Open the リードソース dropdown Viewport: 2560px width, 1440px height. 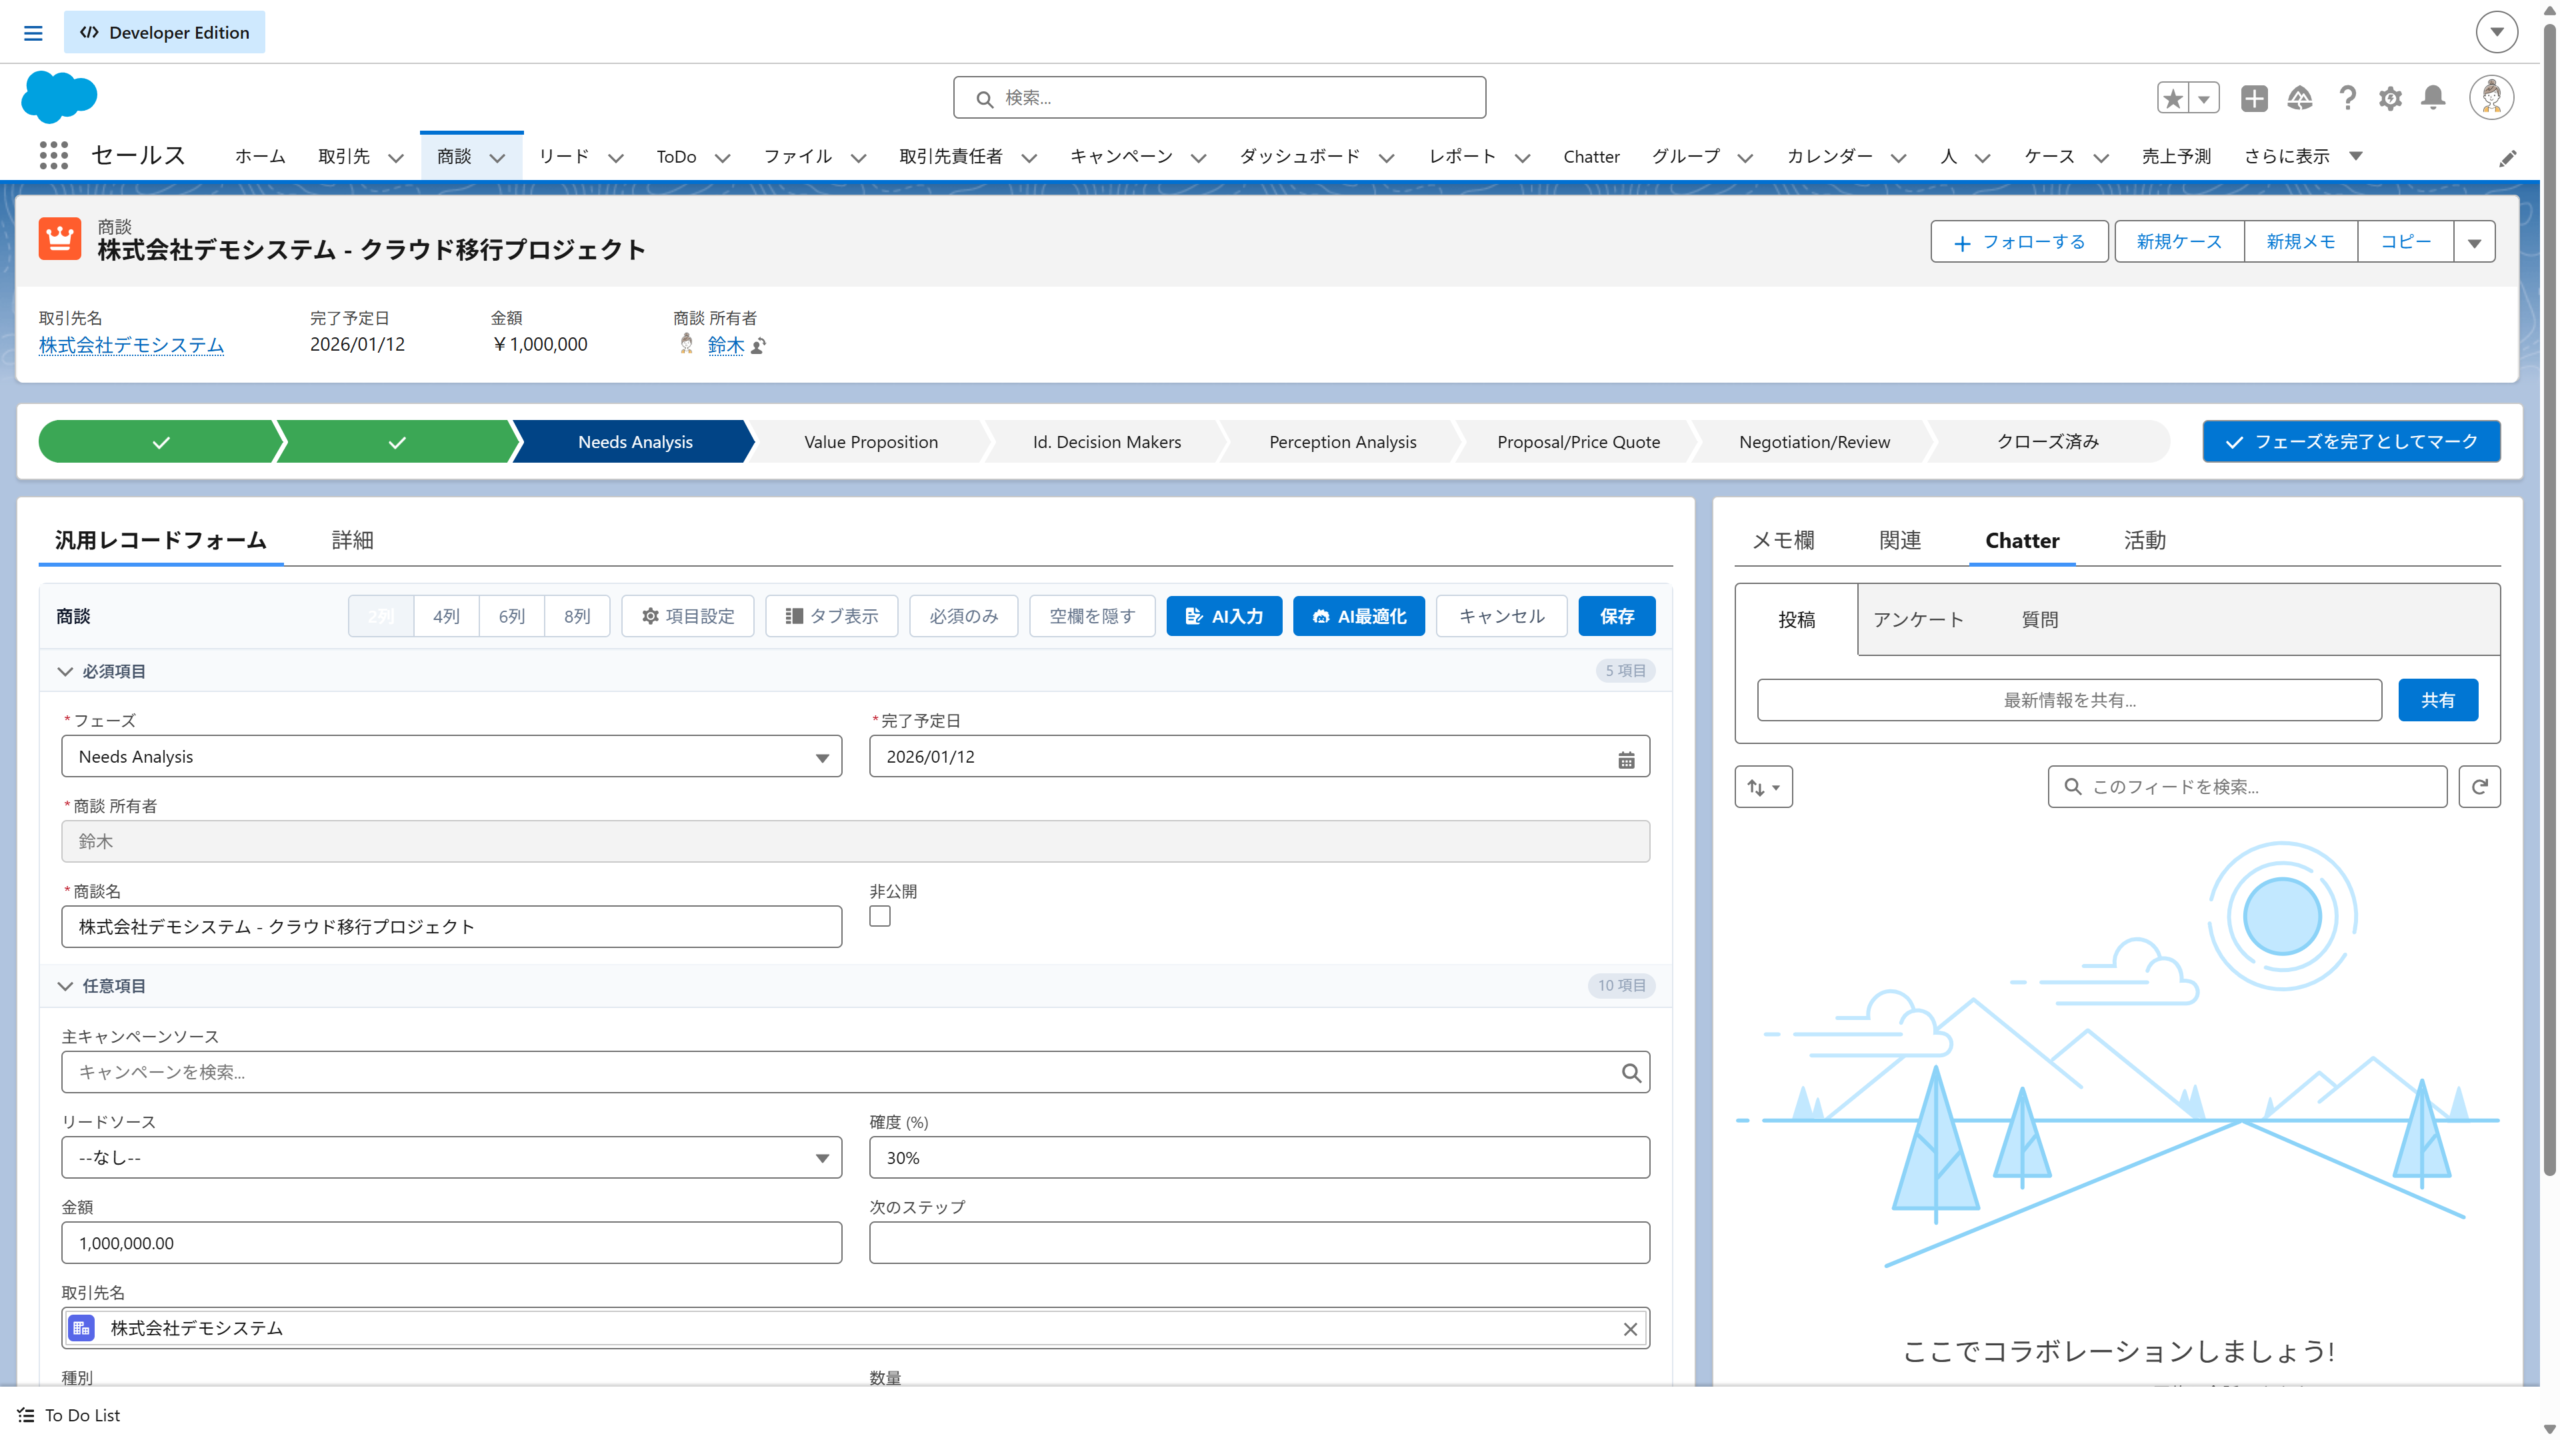coord(451,1157)
